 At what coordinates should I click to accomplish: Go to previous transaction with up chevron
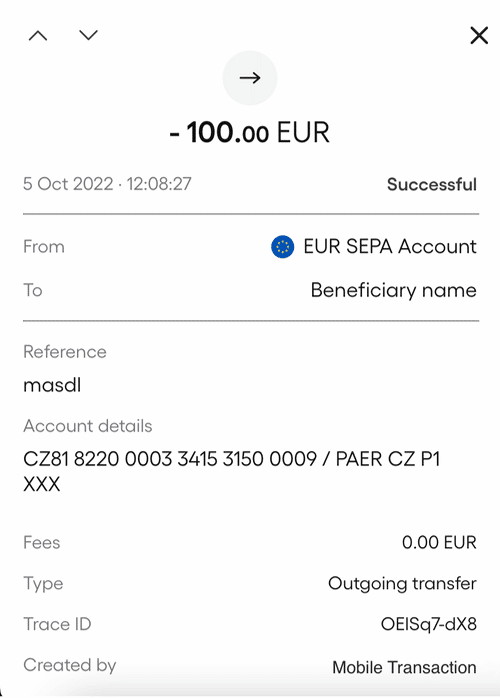(x=38, y=35)
